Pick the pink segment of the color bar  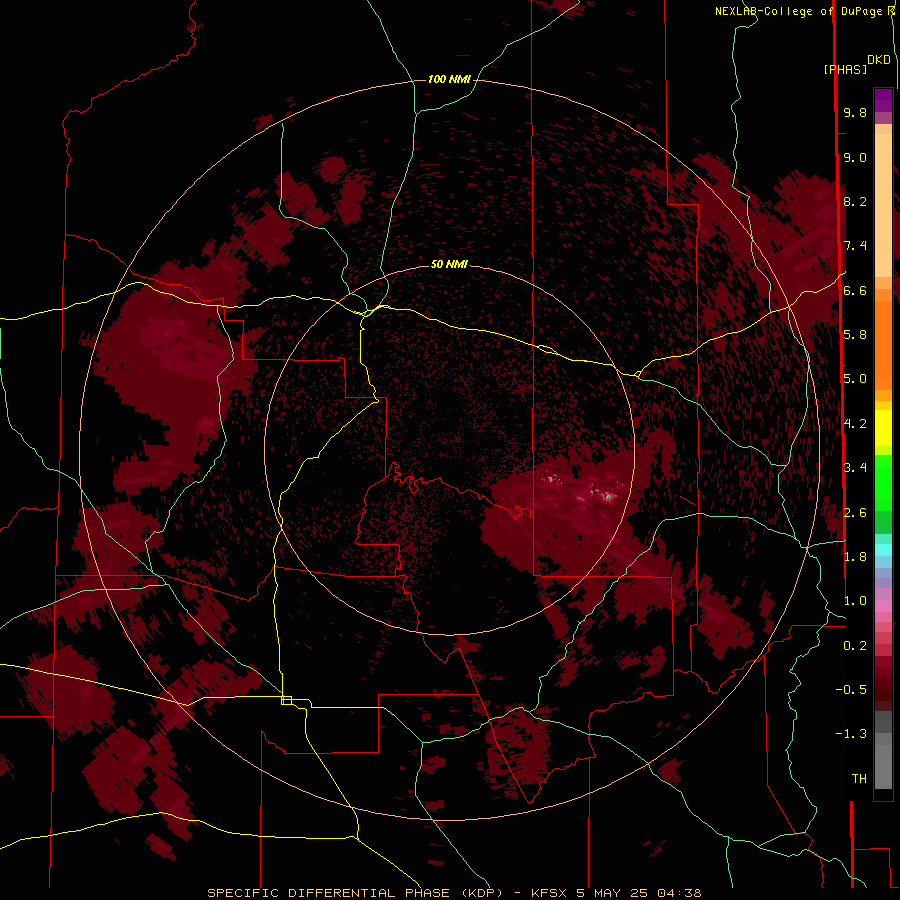[883, 606]
